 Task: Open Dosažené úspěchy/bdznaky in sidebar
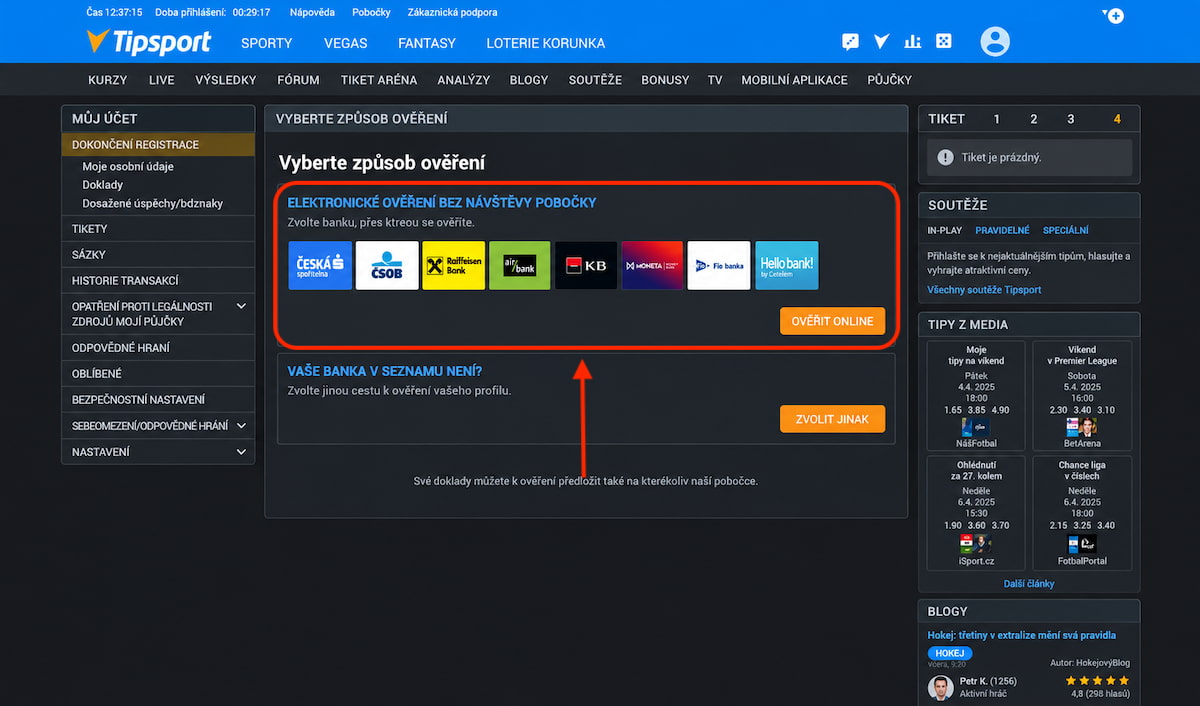coord(153,203)
